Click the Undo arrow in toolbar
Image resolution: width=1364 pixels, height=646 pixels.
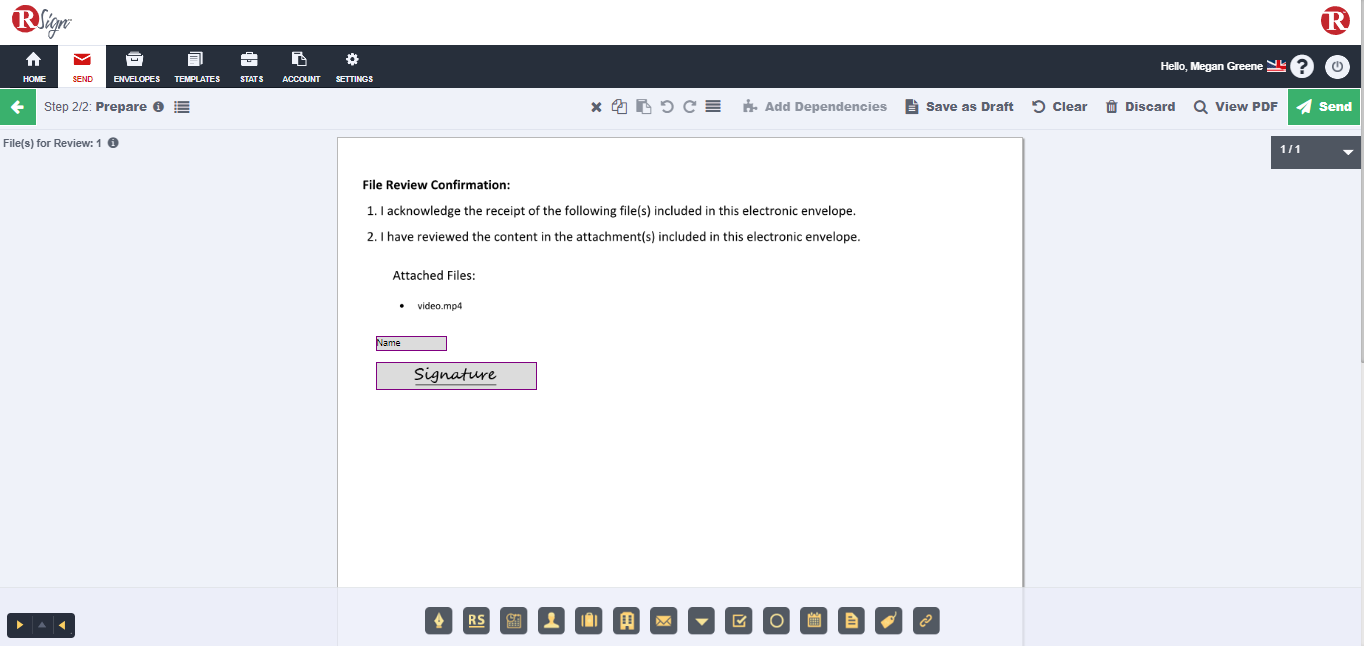[x=667, y=107]
